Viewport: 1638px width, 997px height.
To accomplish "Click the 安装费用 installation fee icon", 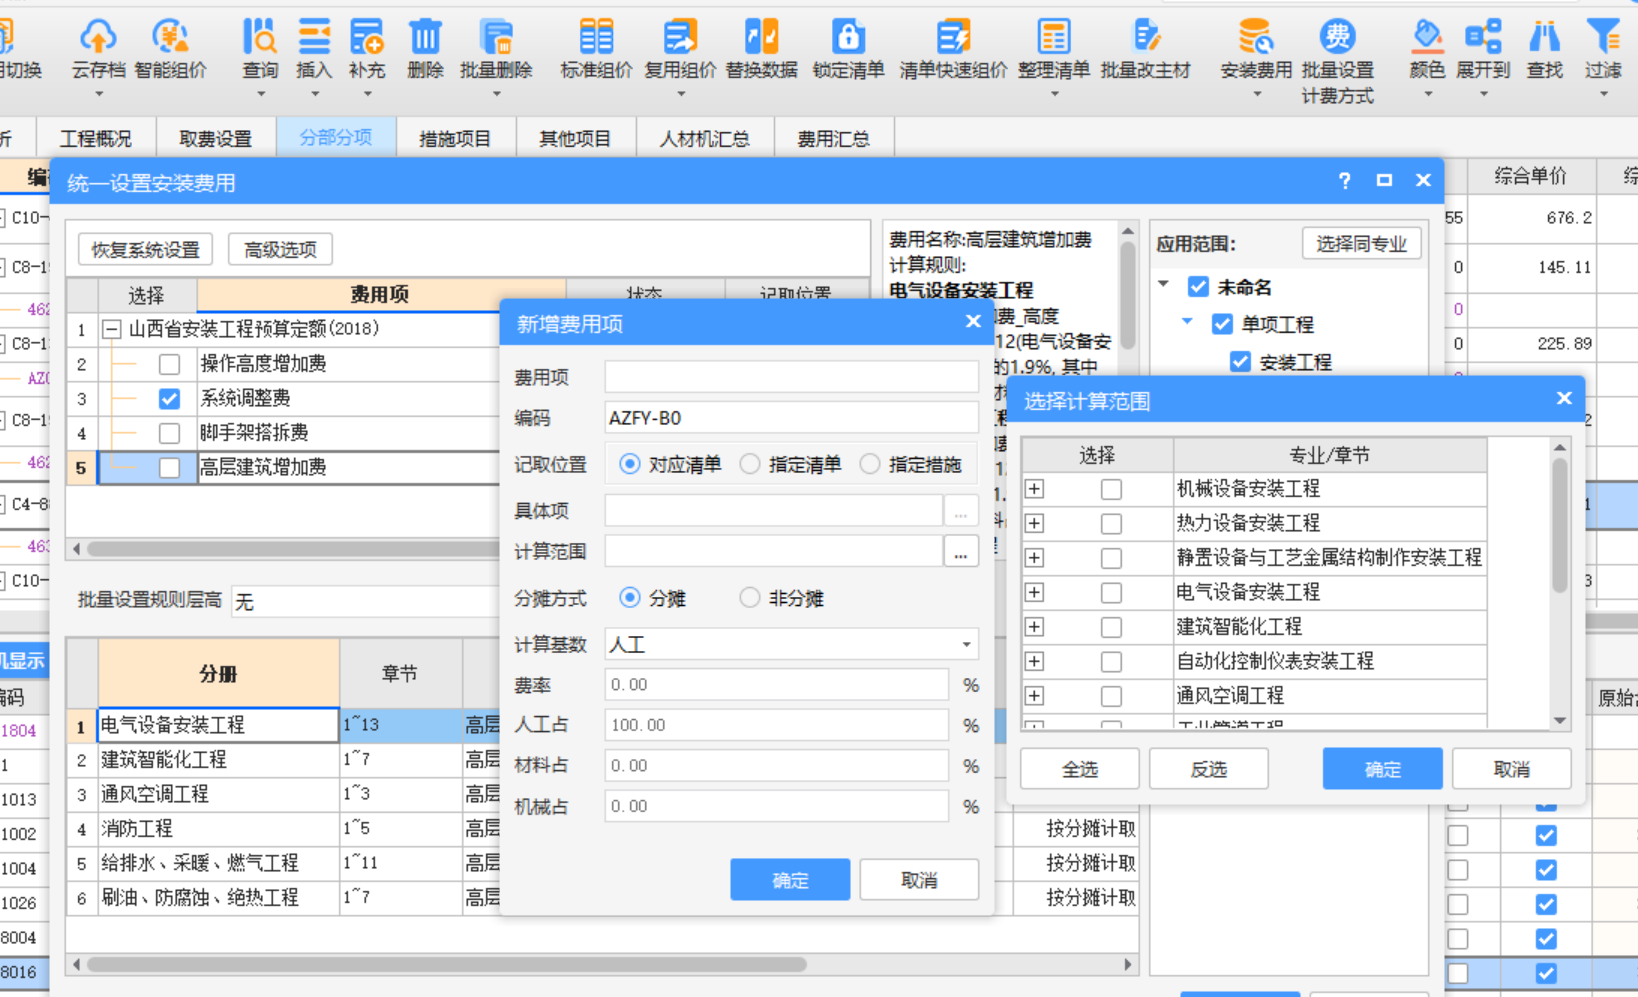I will pyautogui.click(x=1256, y=50).
